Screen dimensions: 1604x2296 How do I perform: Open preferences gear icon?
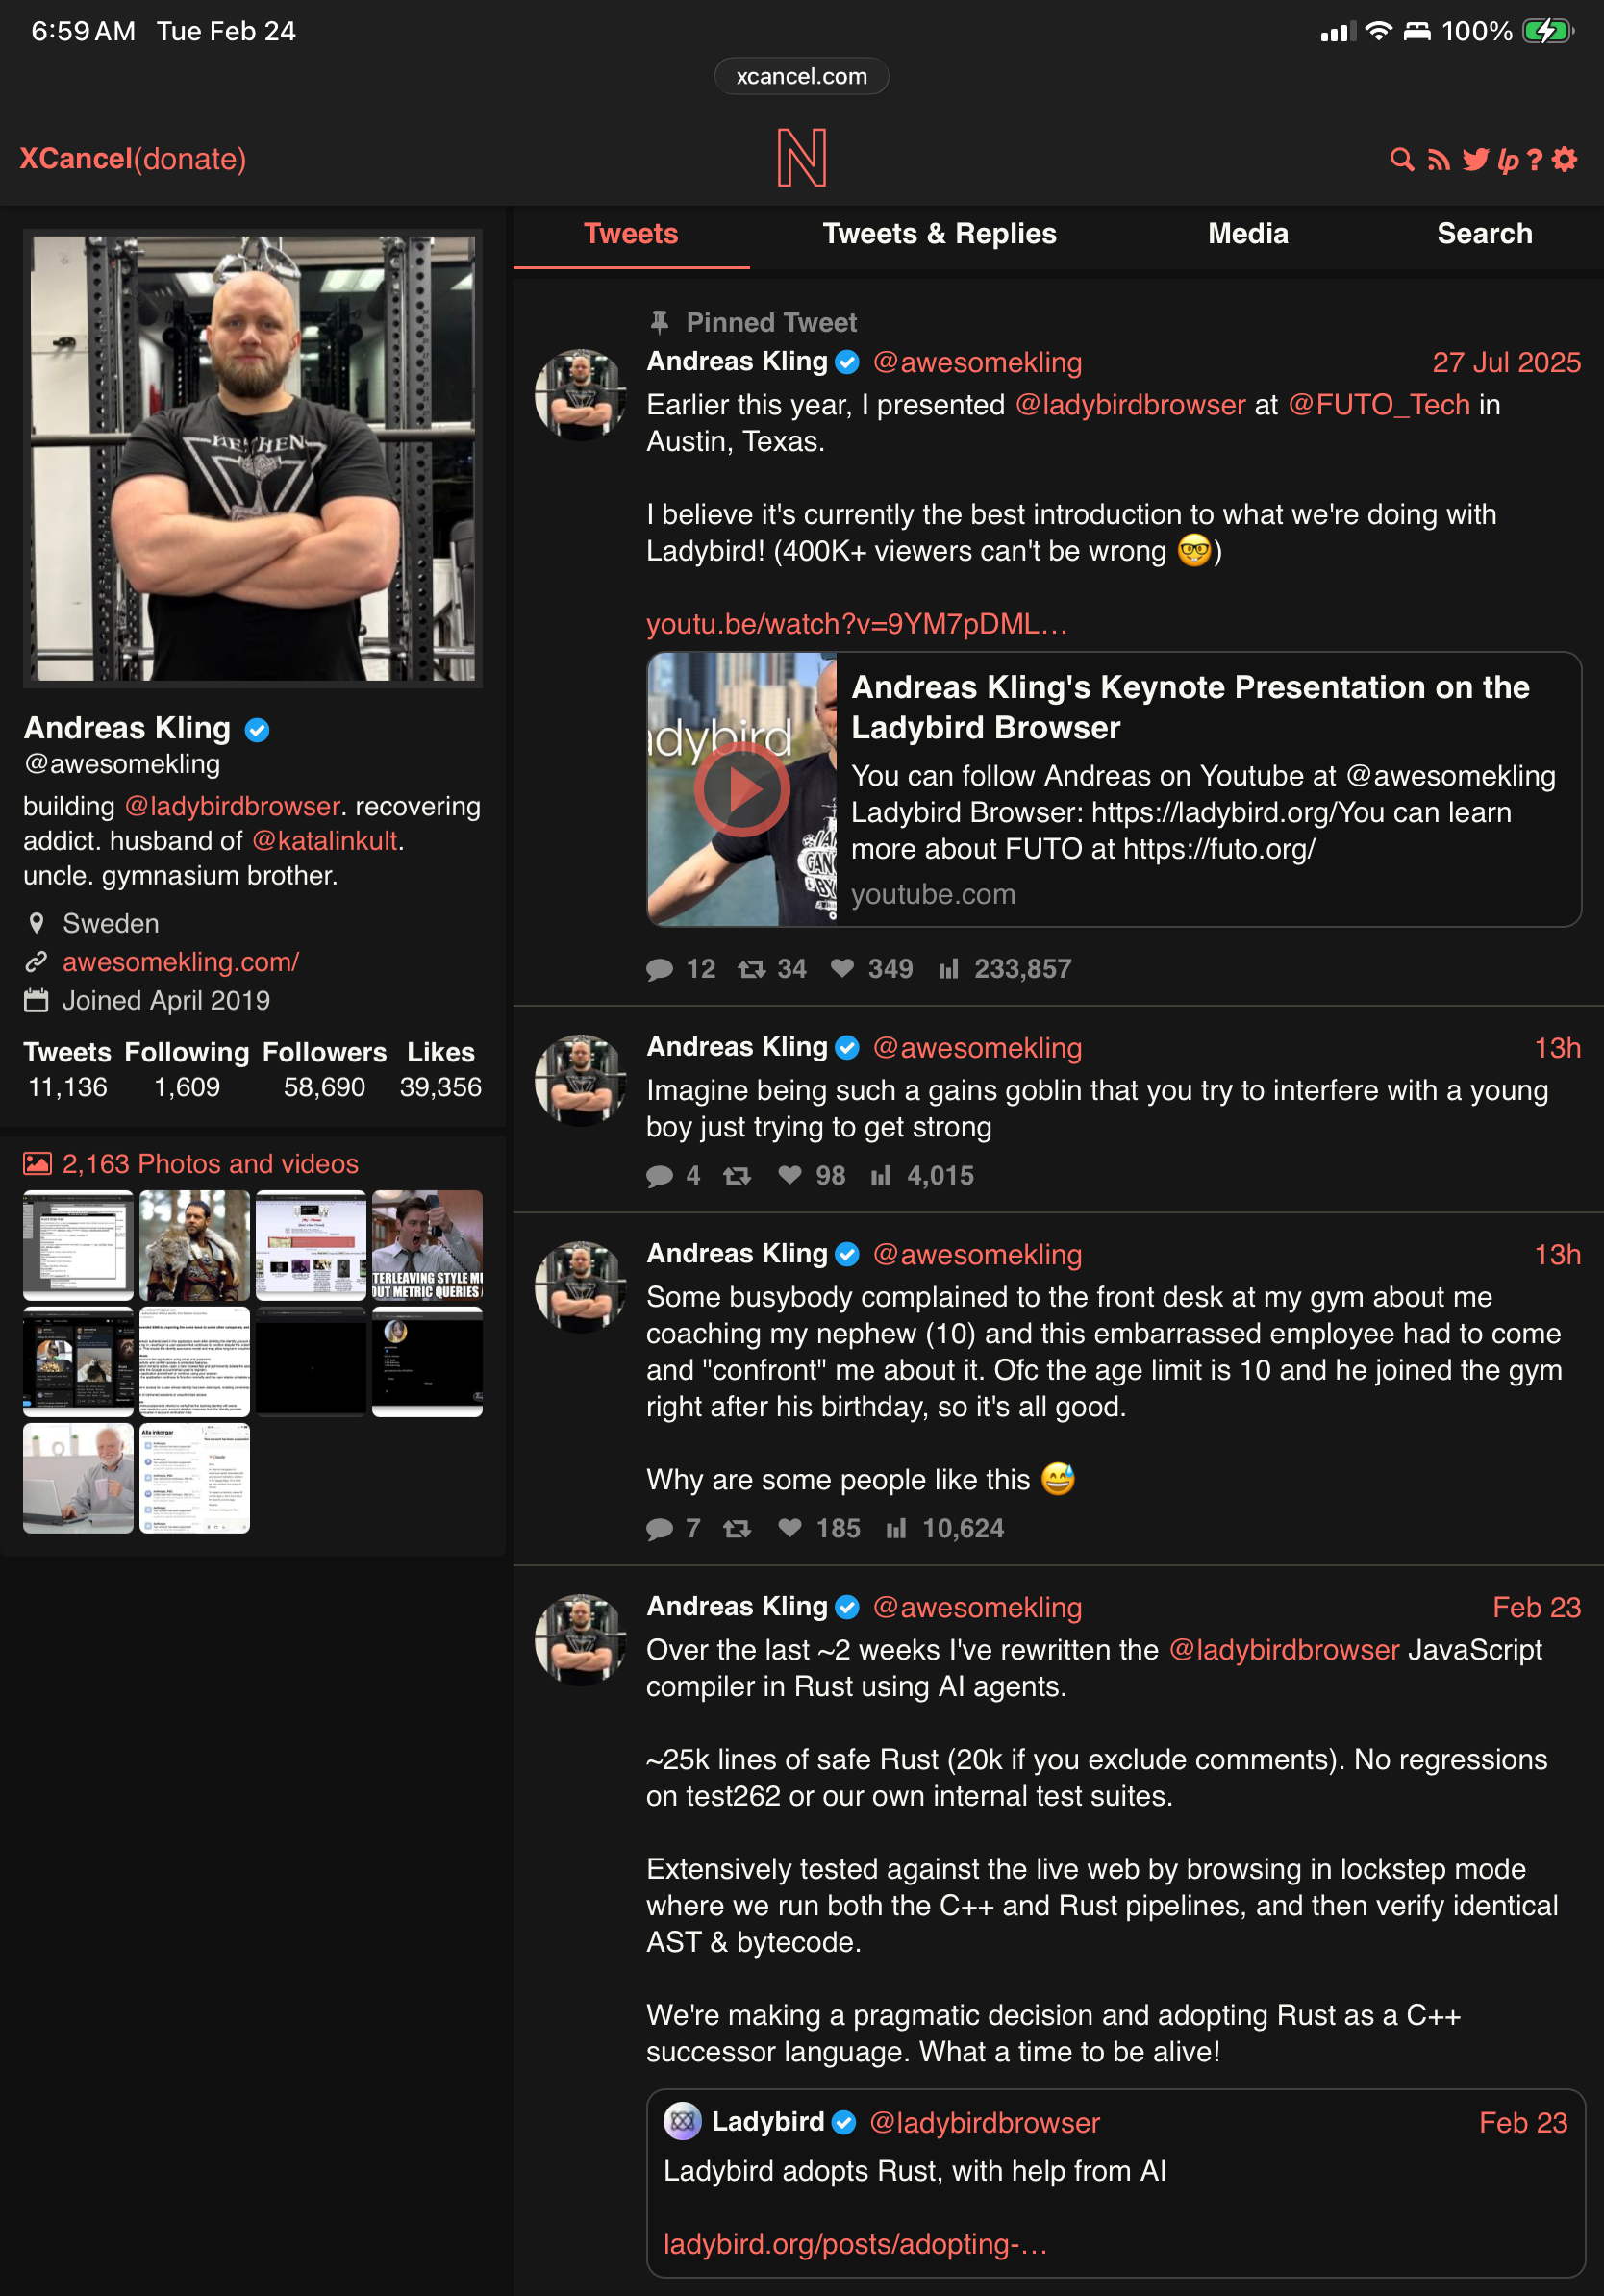[1565, 159]
